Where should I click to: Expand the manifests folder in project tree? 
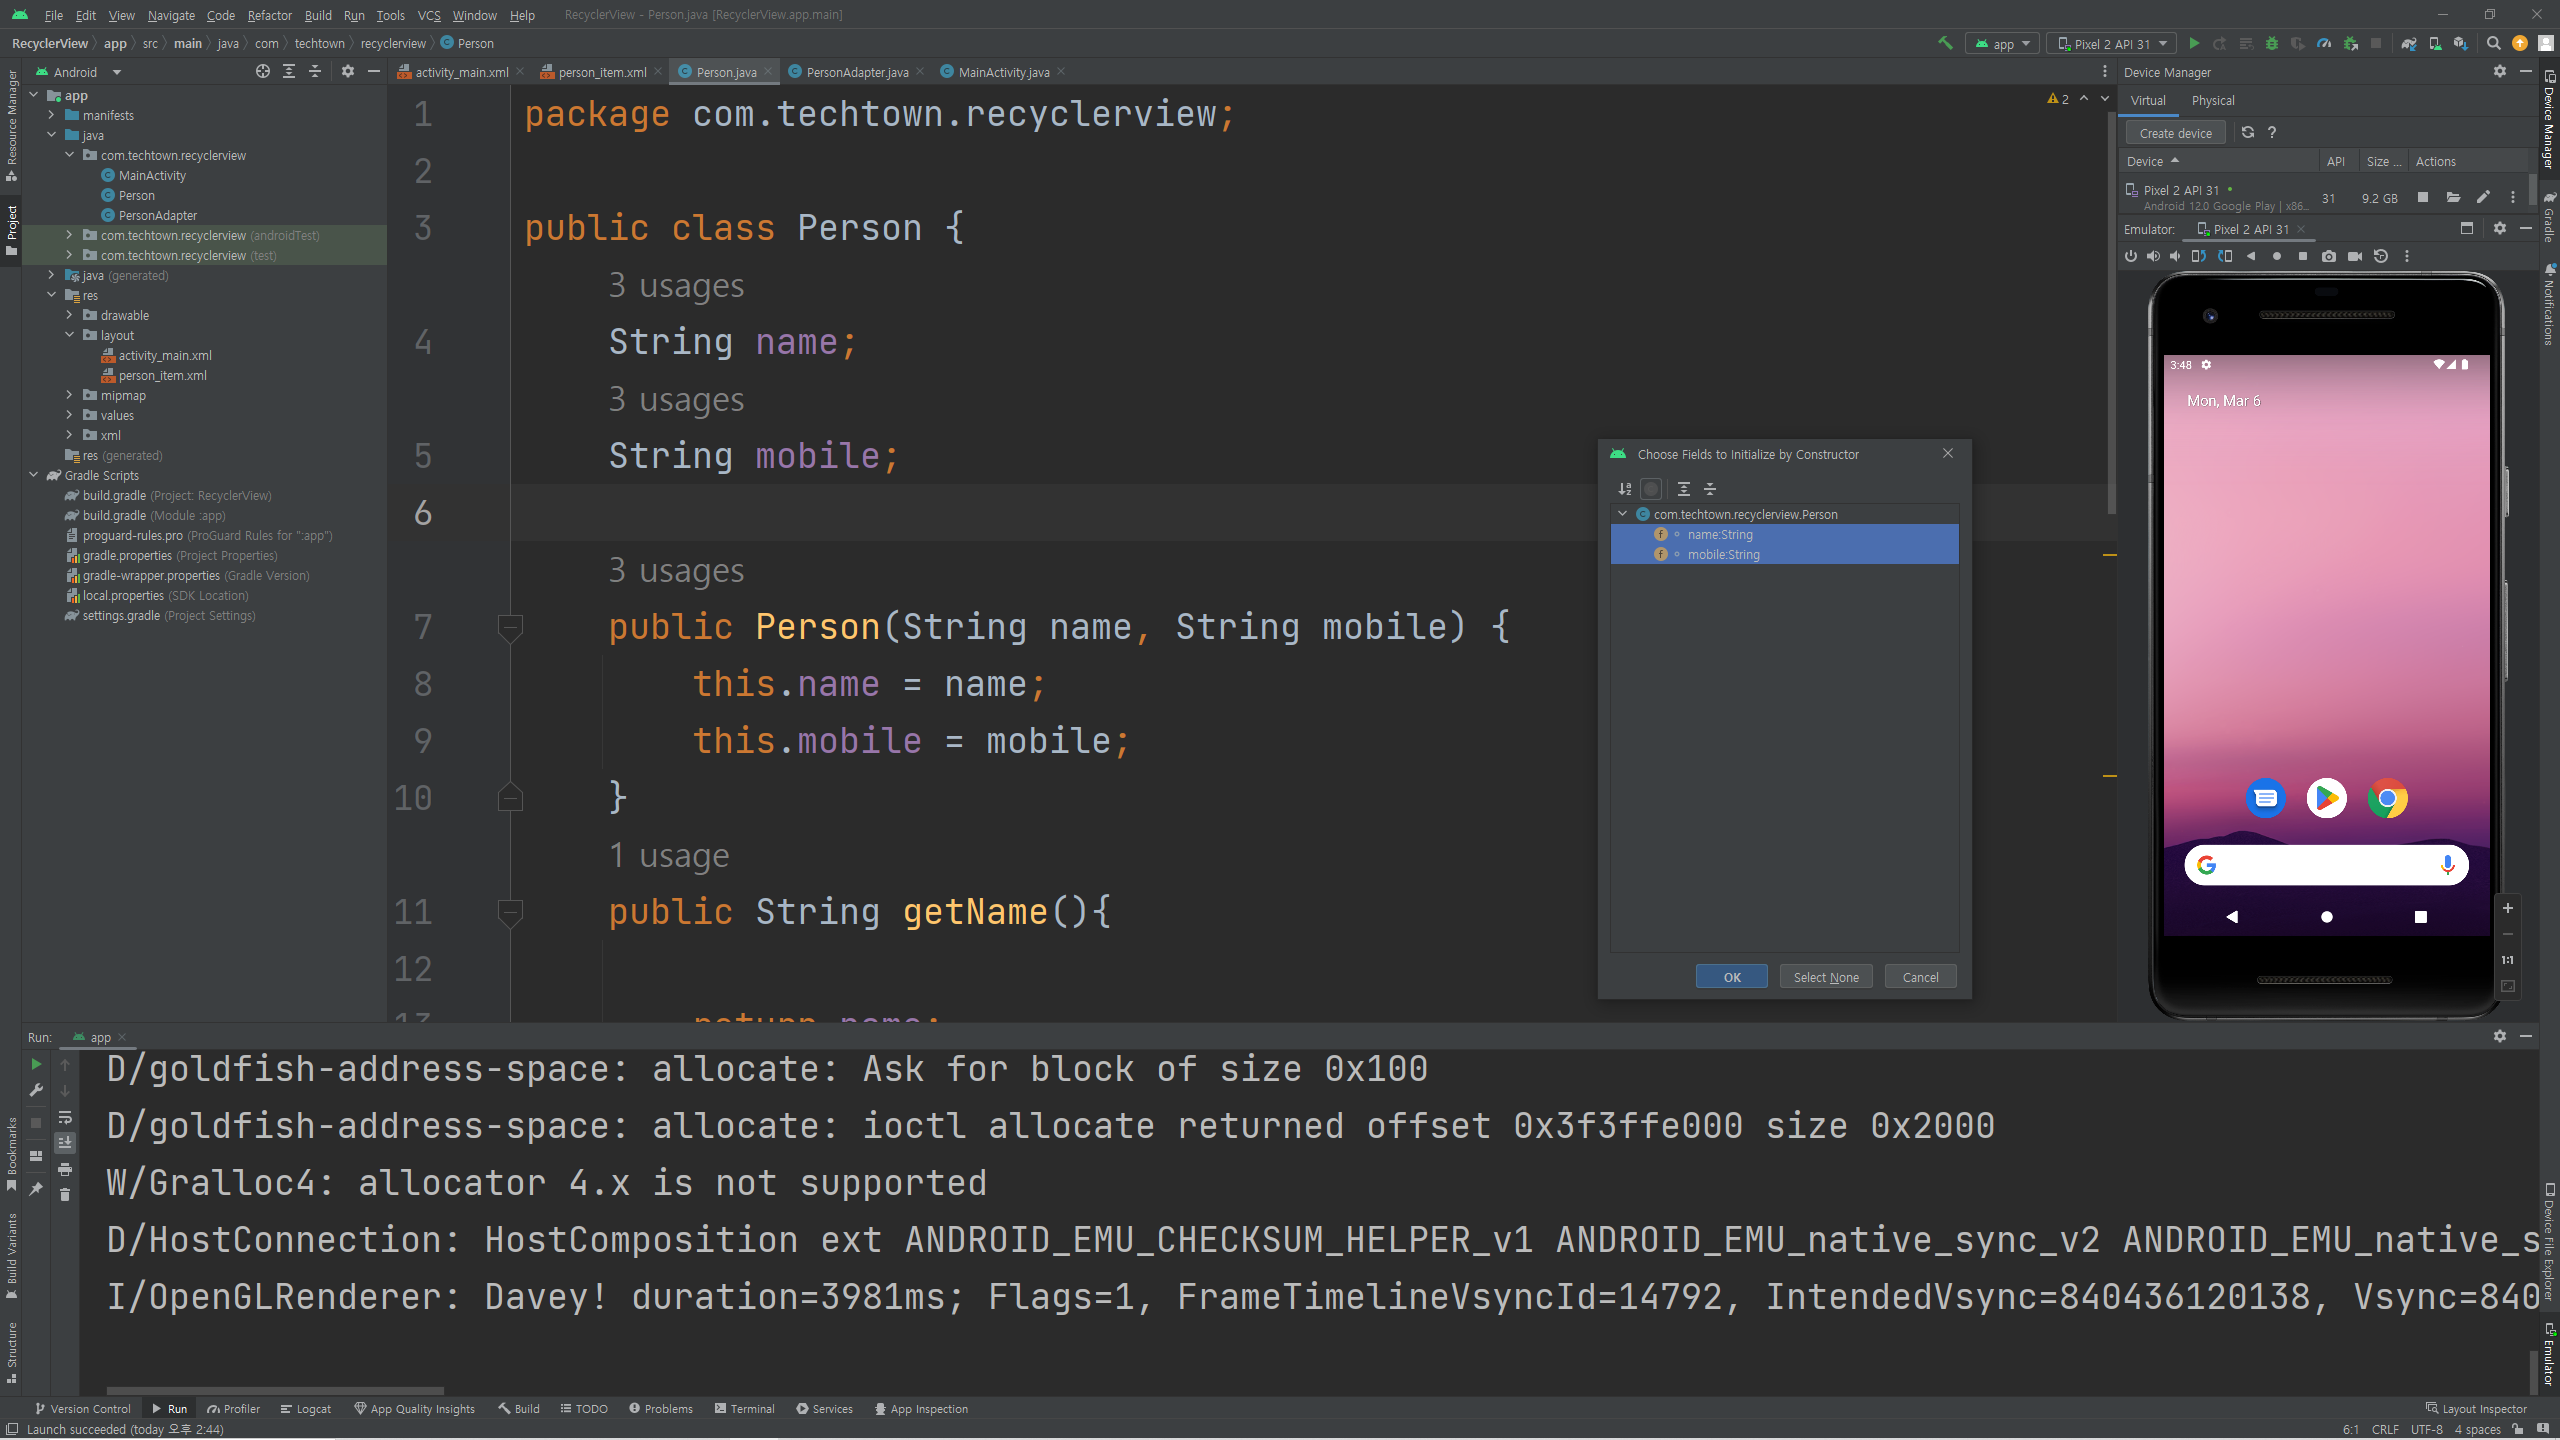tap(52, 115)
